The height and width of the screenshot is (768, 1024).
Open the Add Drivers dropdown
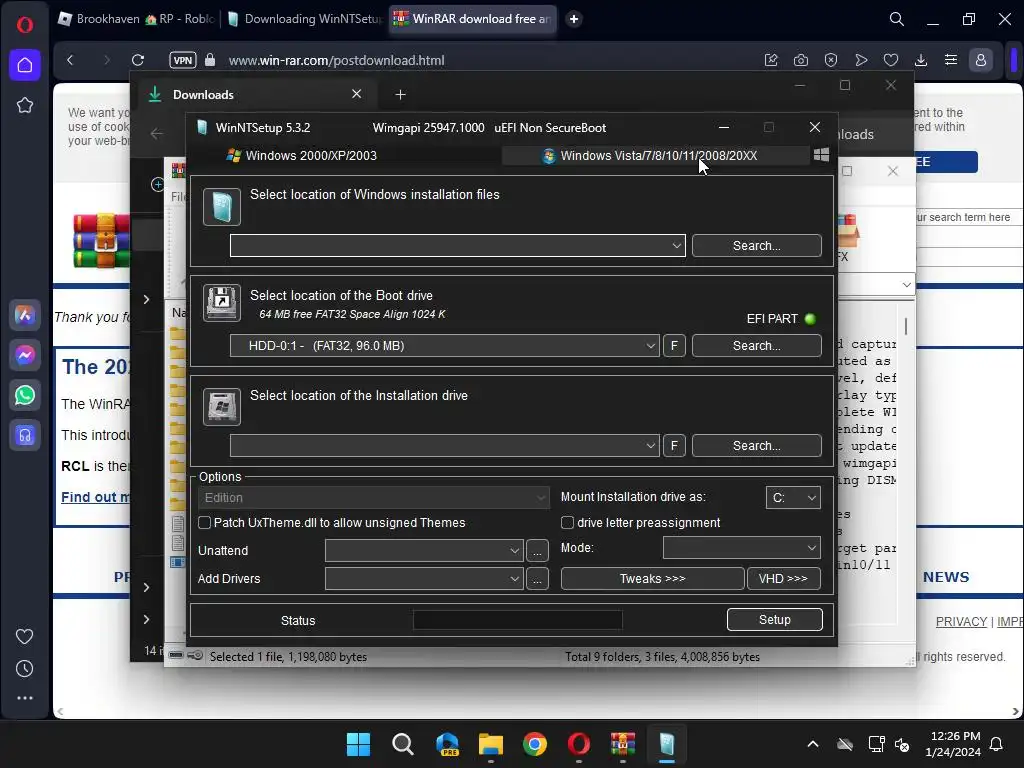coord(424,579)
